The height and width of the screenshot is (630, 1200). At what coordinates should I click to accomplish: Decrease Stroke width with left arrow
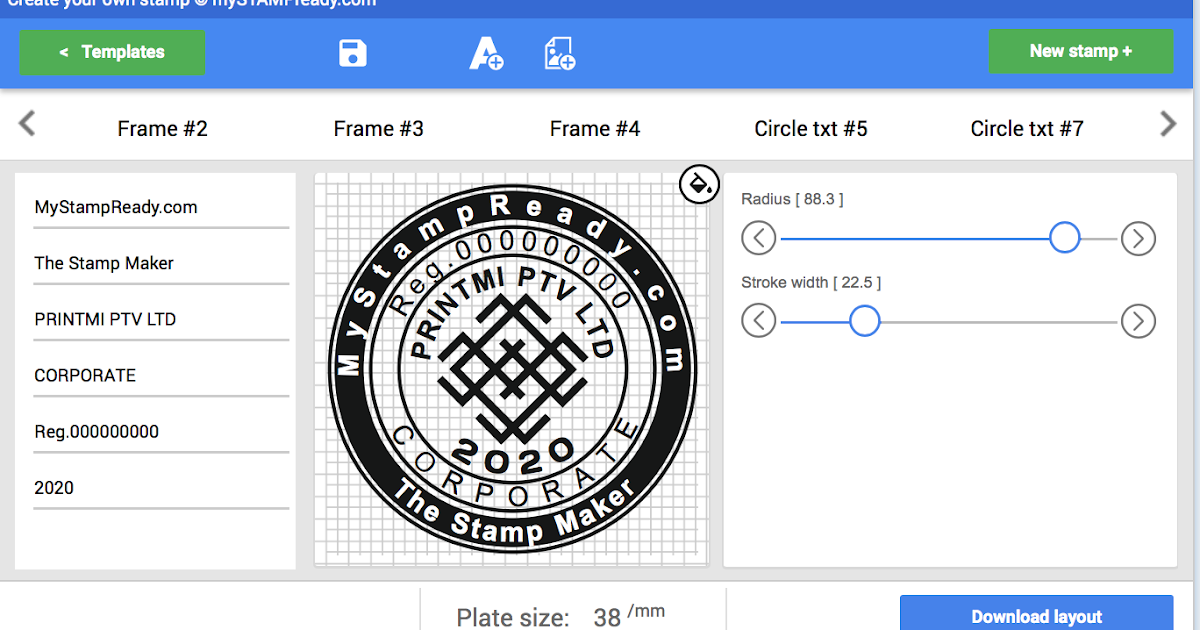(x=759, y=321)
